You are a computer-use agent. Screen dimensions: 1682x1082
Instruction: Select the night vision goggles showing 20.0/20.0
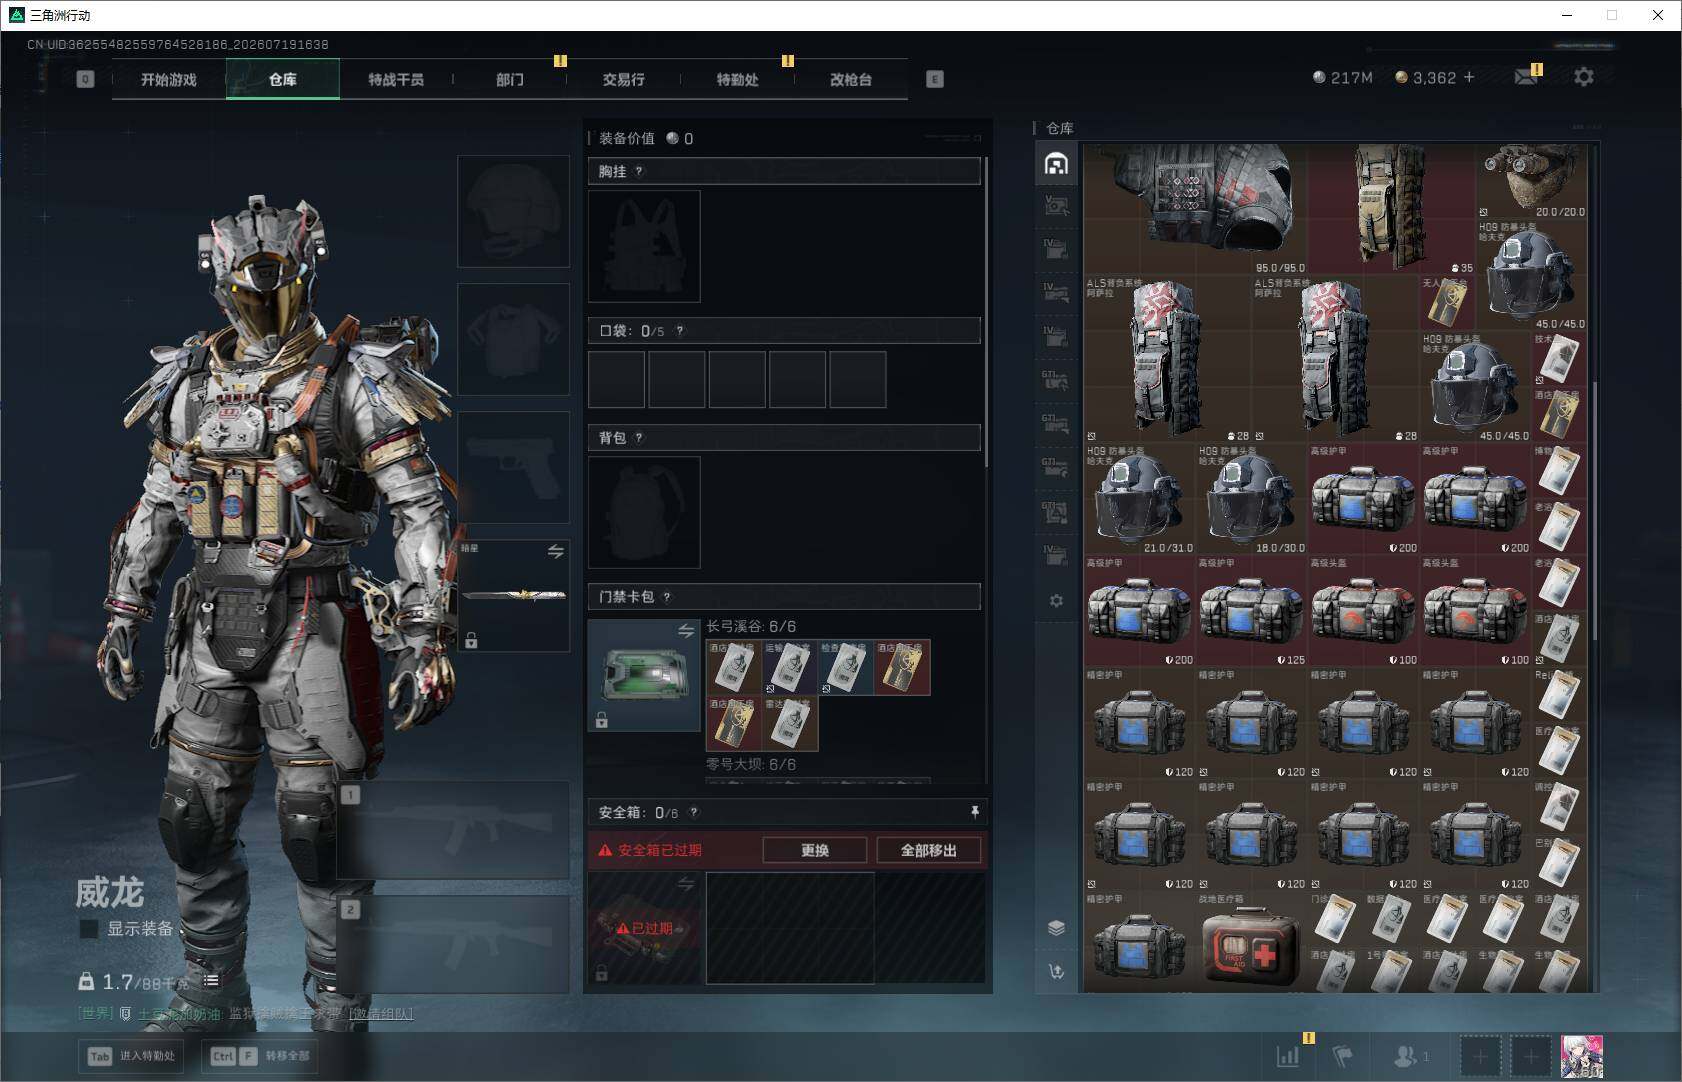(1532, 182)
